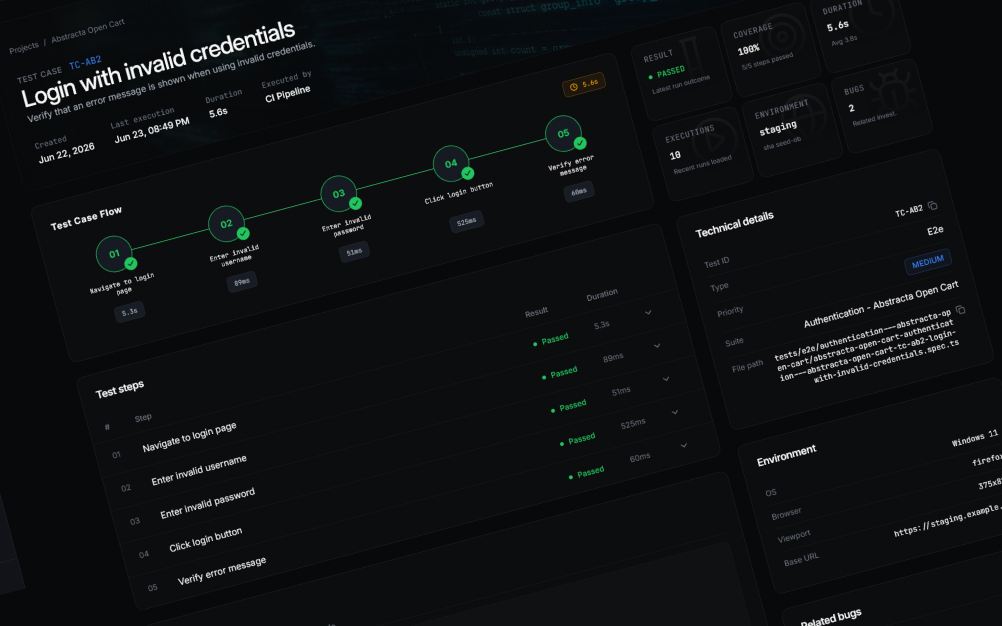Click the 'Verify error message' label under step 05

click(x=572, y=165)
